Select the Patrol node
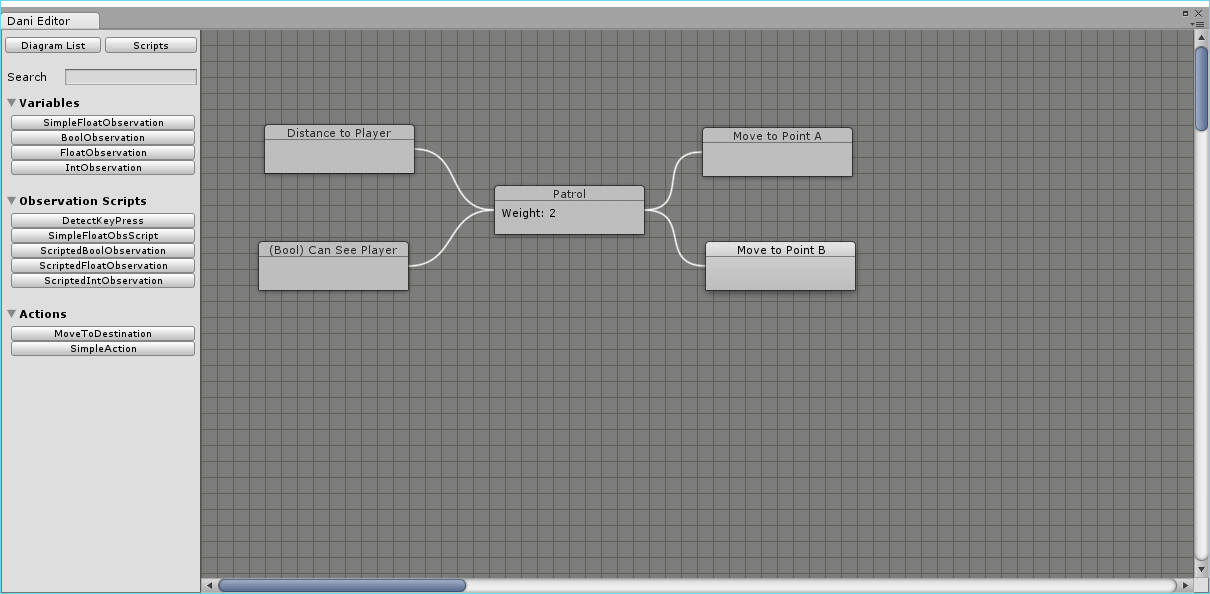The height and width of the screenshot is (594, 1210). (x=569, y=194)
